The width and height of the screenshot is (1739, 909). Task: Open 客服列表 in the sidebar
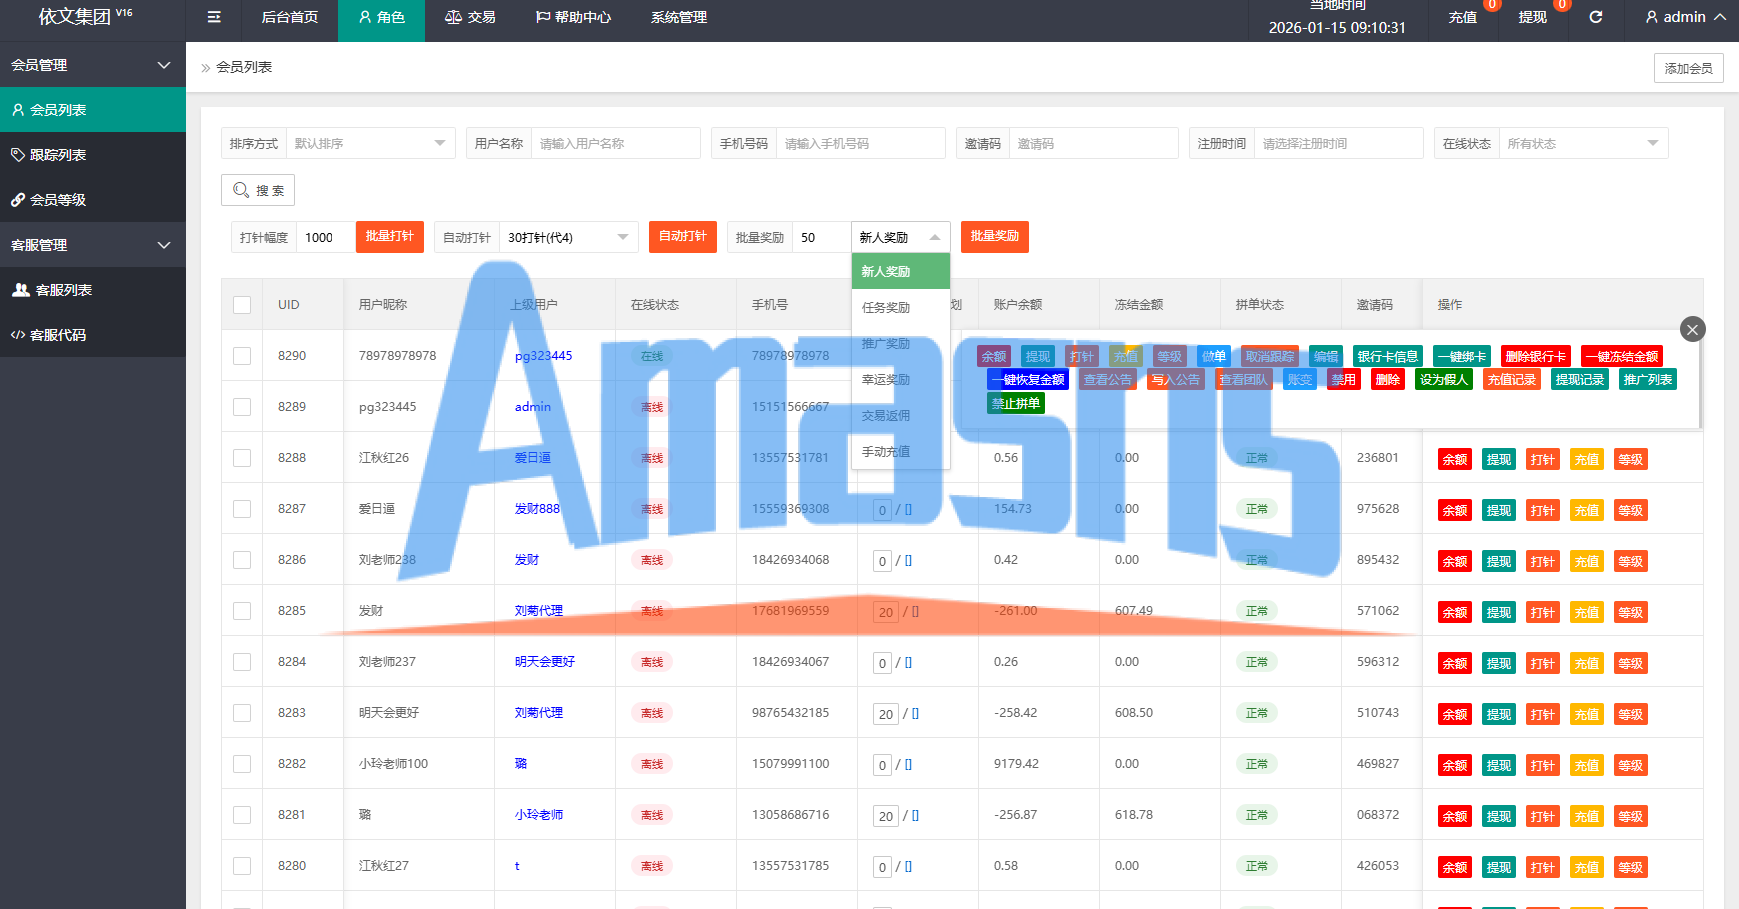tap(93, 290)
